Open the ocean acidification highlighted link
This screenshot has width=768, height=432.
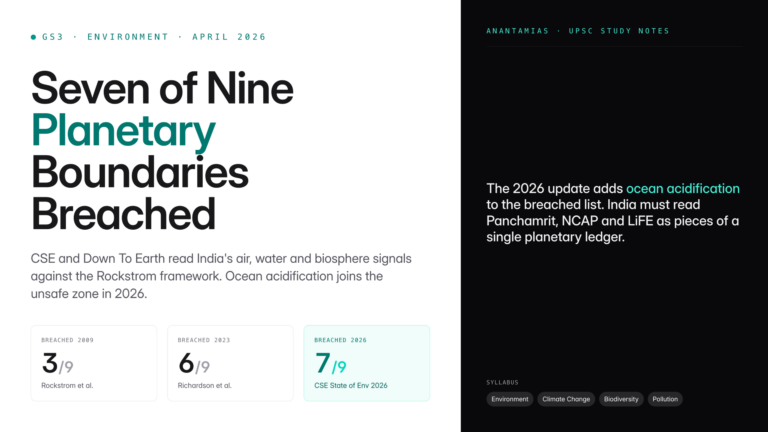pos(683,188)
